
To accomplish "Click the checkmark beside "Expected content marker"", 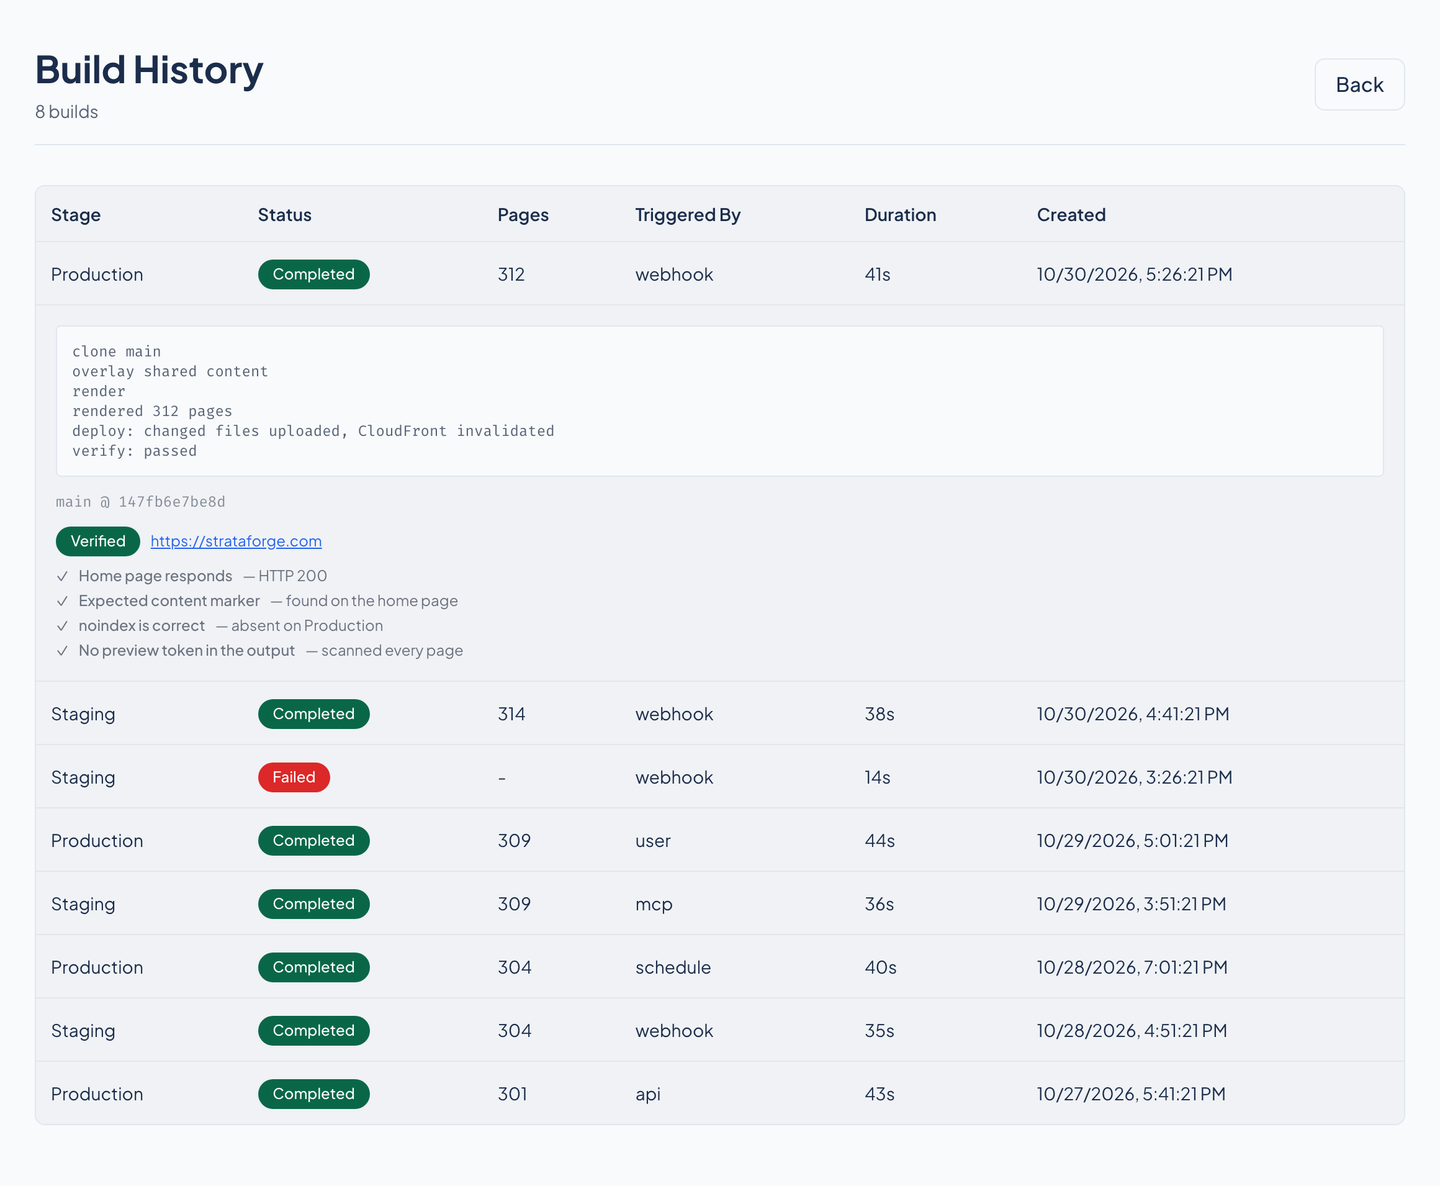I will [x=62, y=601].
